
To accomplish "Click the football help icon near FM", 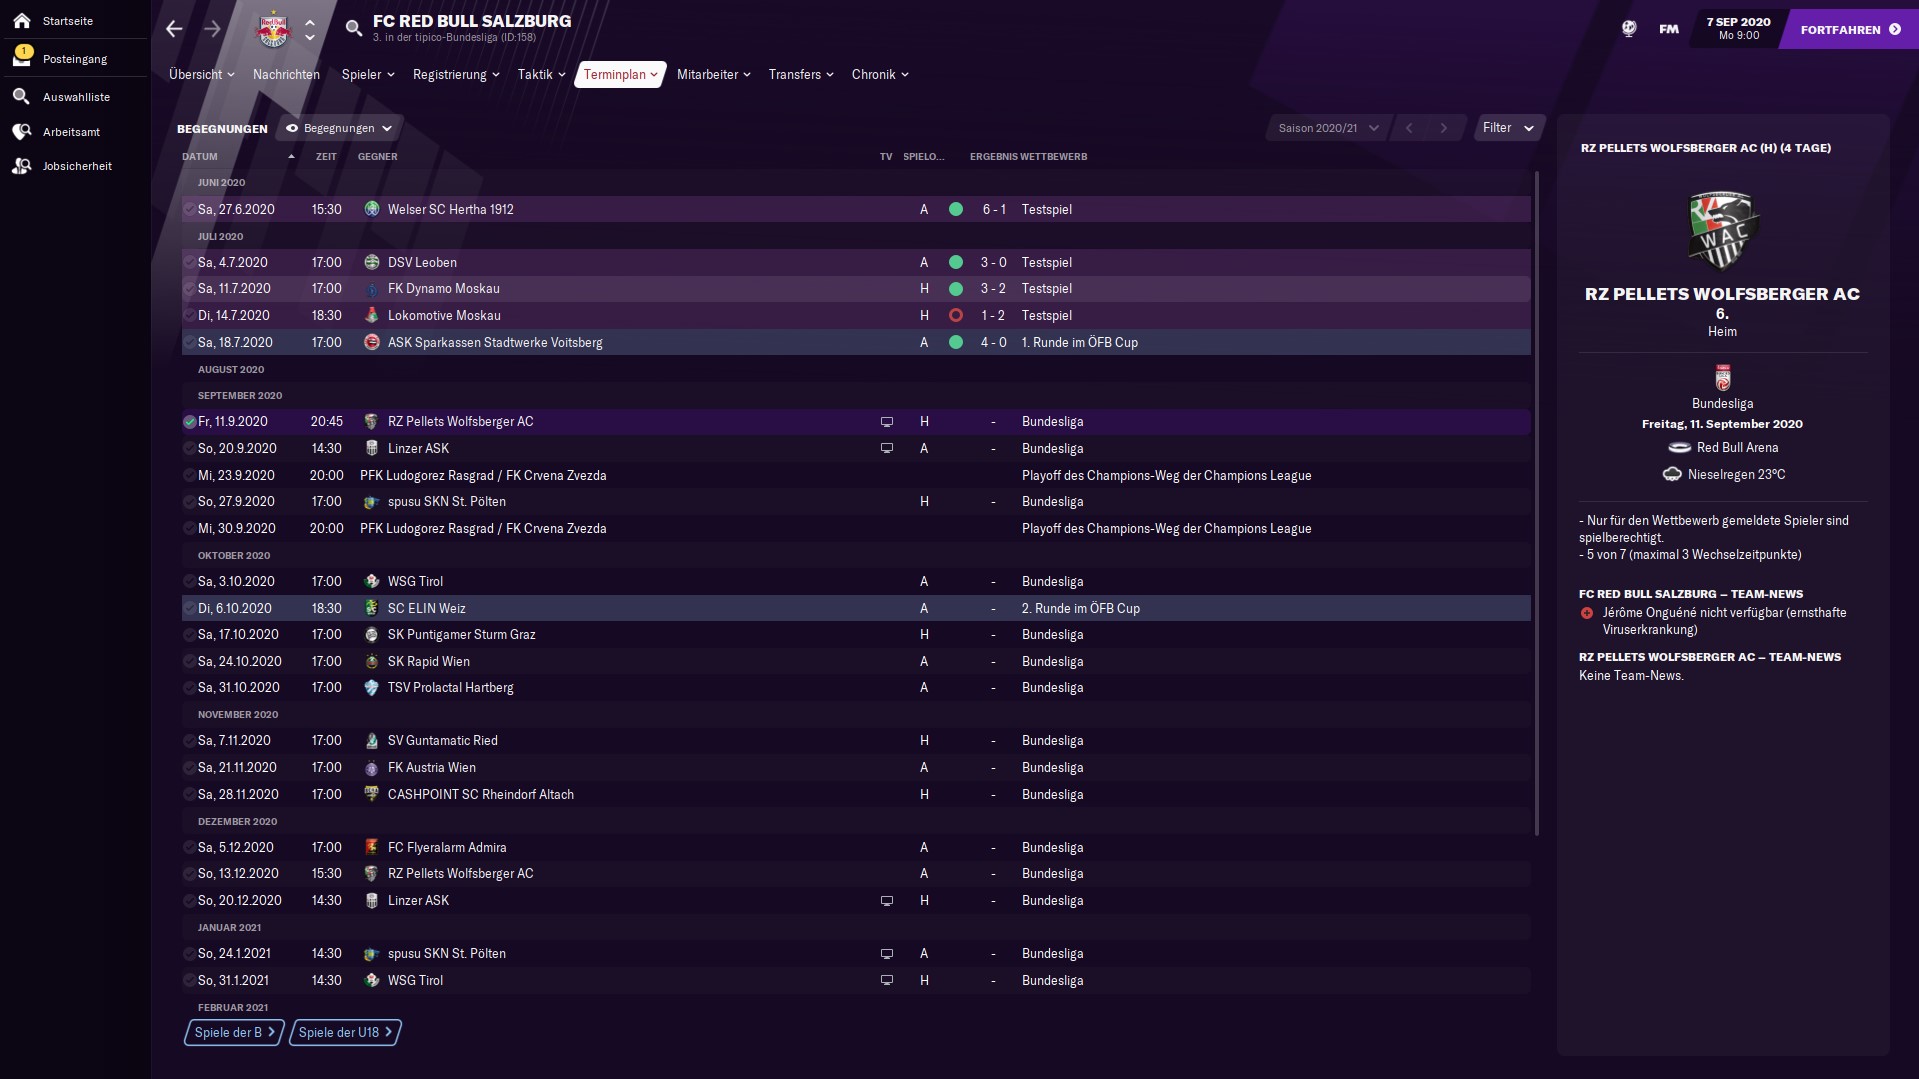I will click(1628, 29).
